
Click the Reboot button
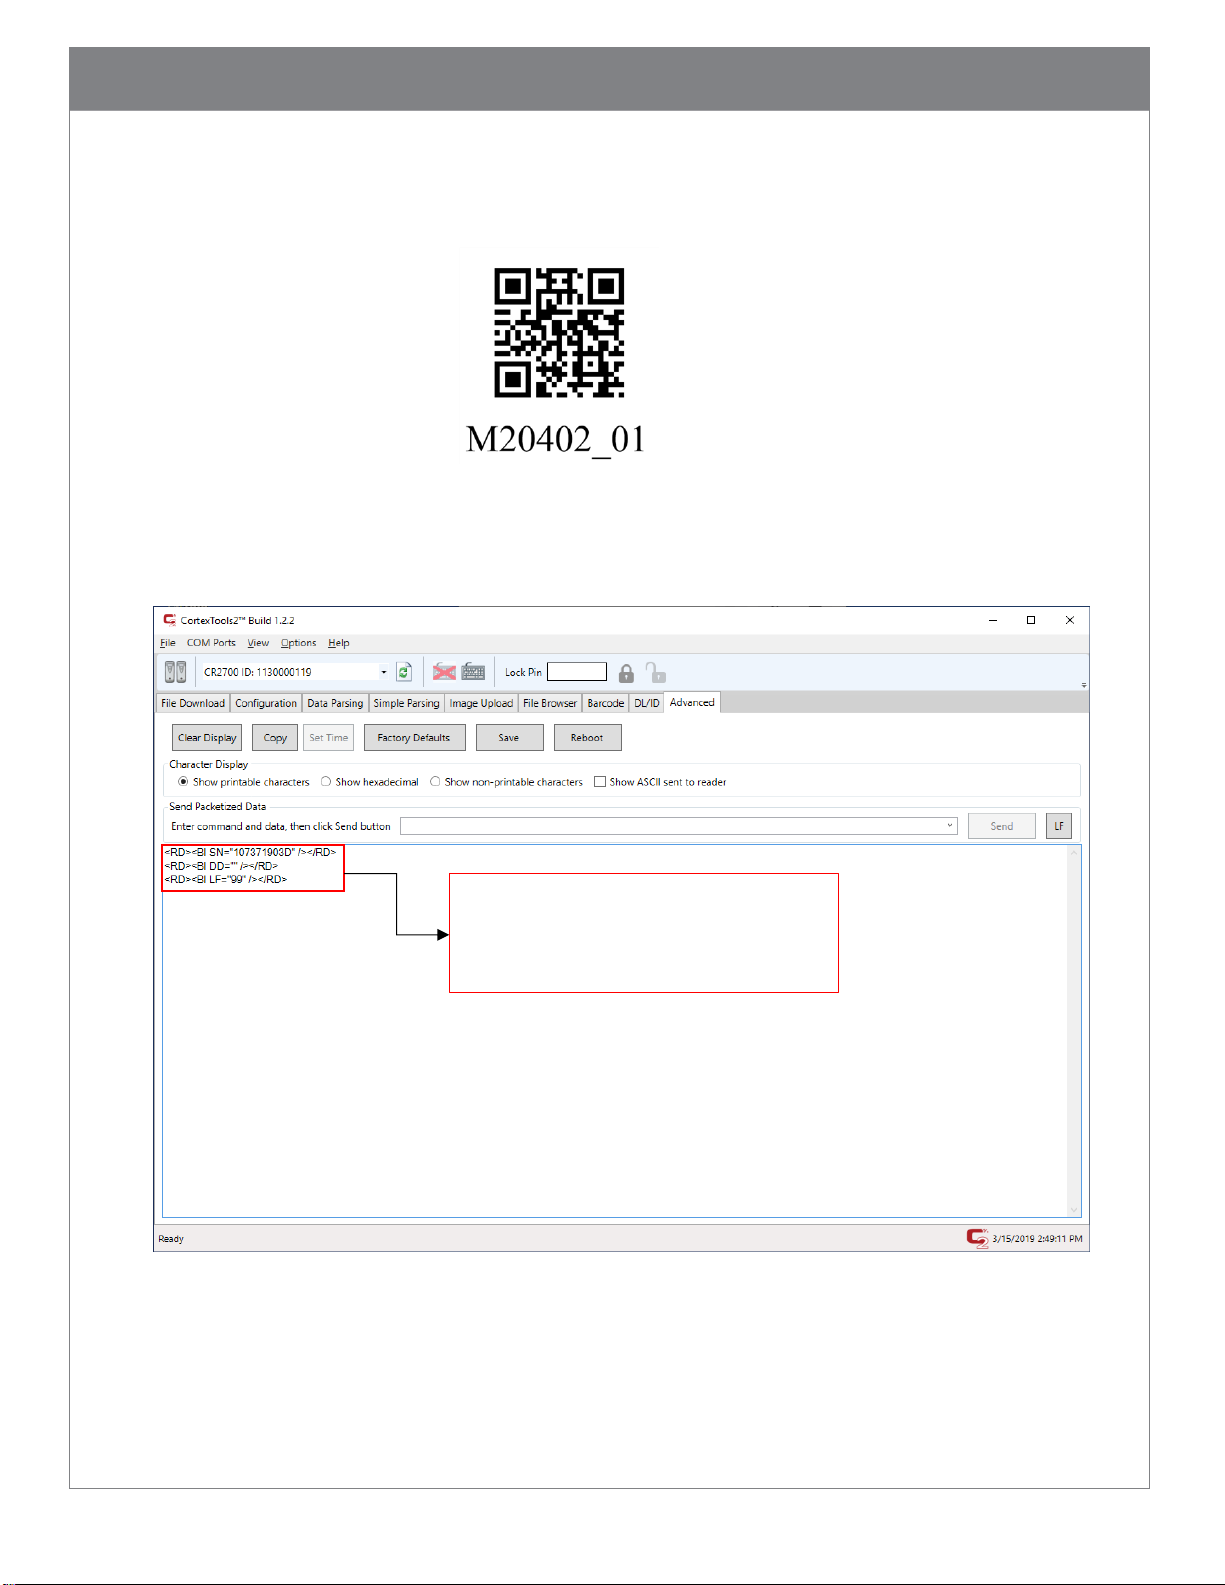coord(587,738)
